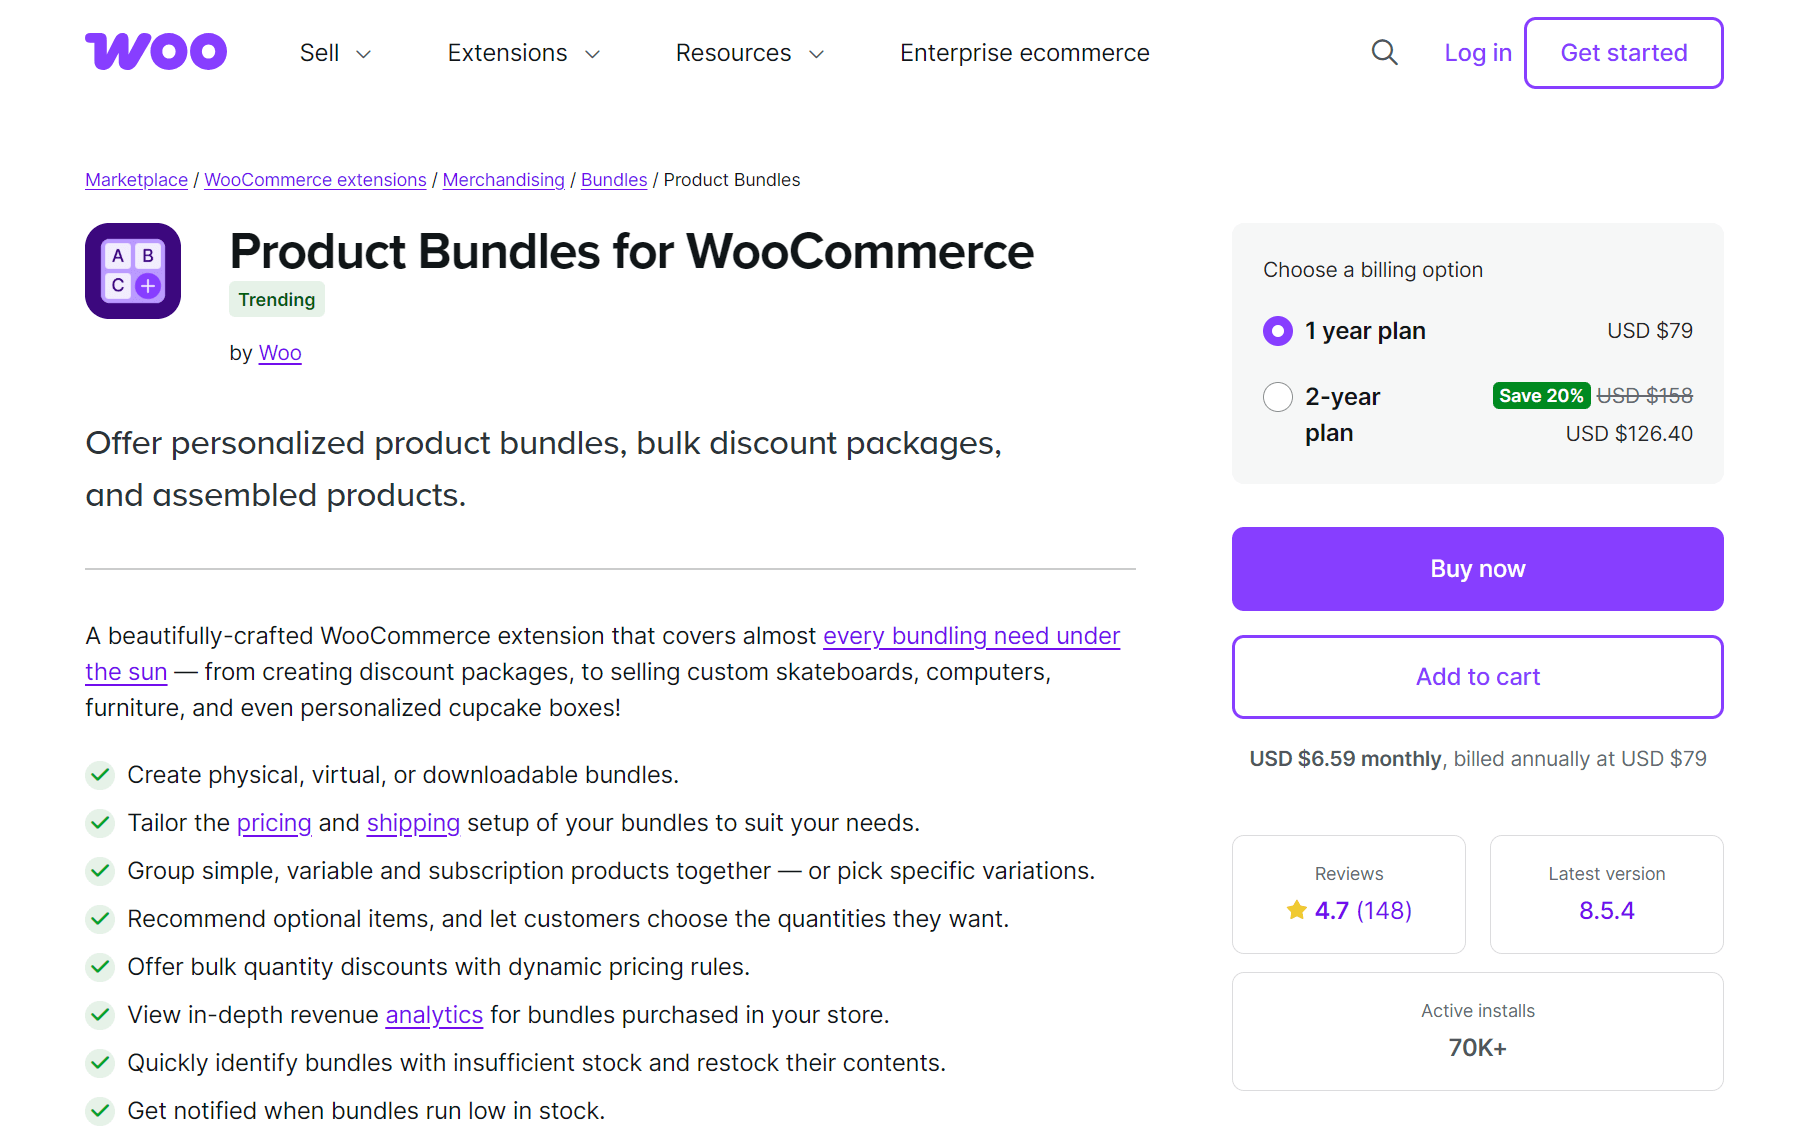Click the Get started button
Screen dimensions: 1801x1134
click(1623, 52)
